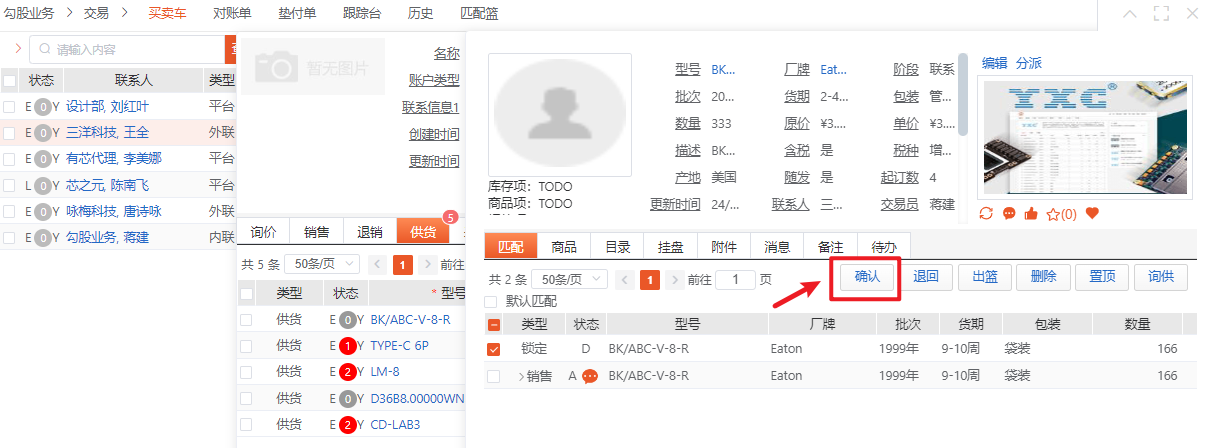
Task: Click the vertical scrollbar in the details panel
Action: pos(963,95)
